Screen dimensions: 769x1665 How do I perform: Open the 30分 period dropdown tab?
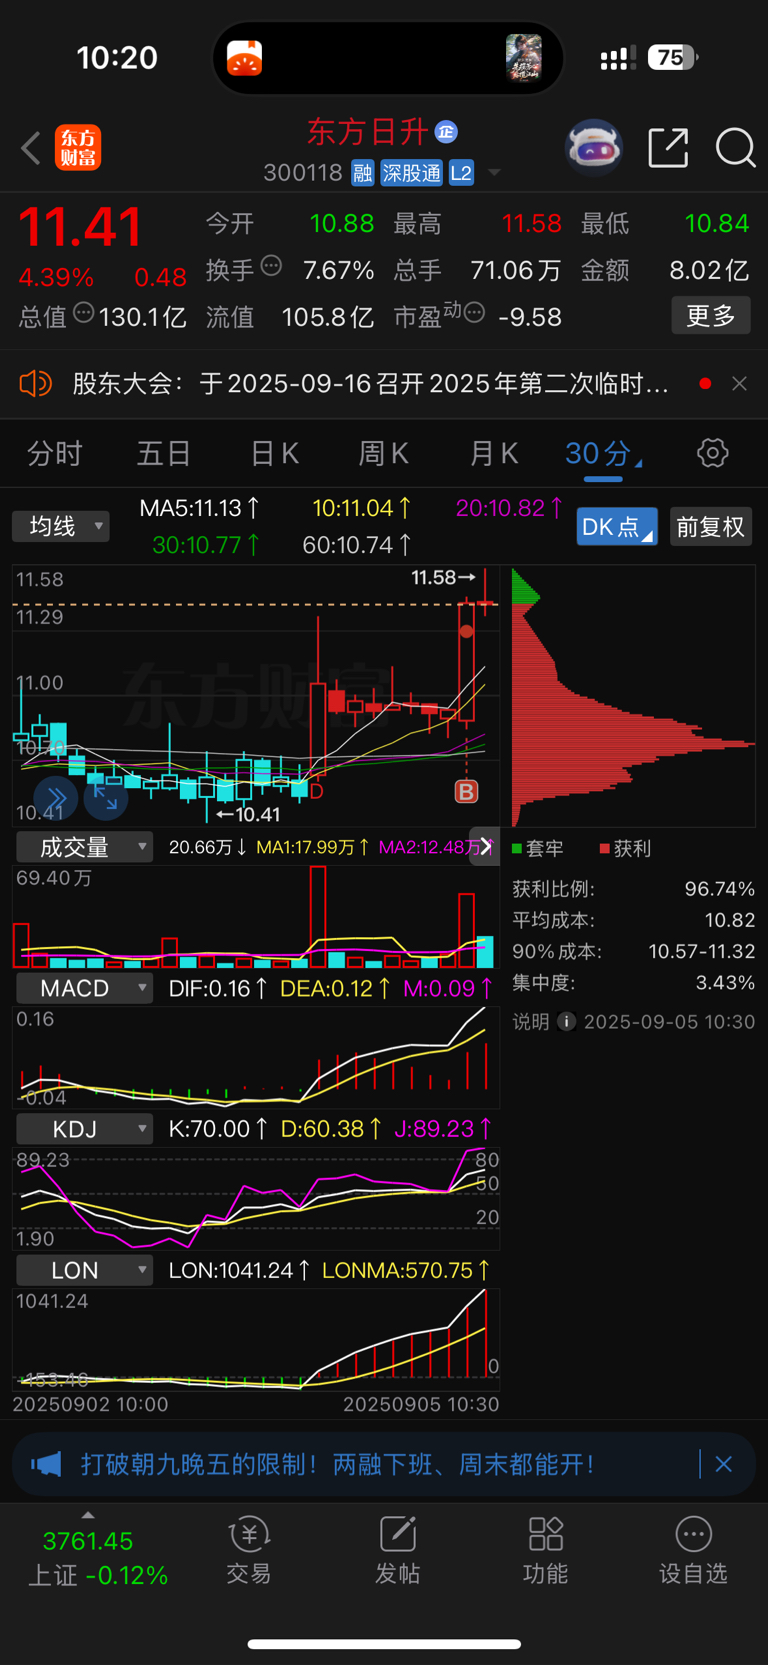click(603, 454)
